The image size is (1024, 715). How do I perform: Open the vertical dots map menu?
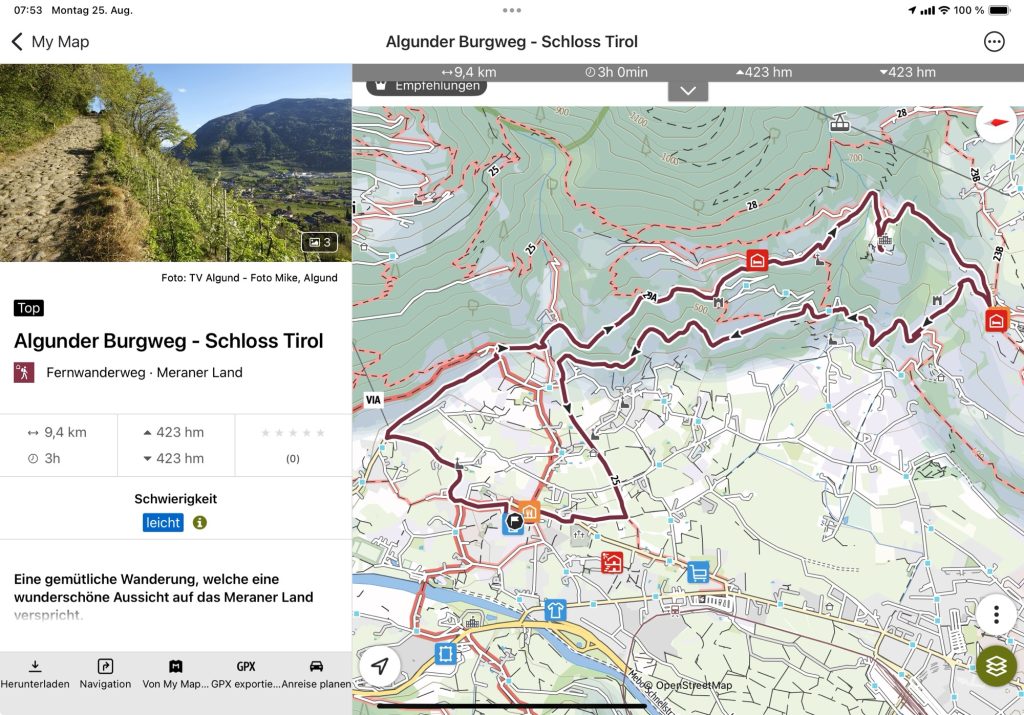pyautogui.click(x=996, y=614)
